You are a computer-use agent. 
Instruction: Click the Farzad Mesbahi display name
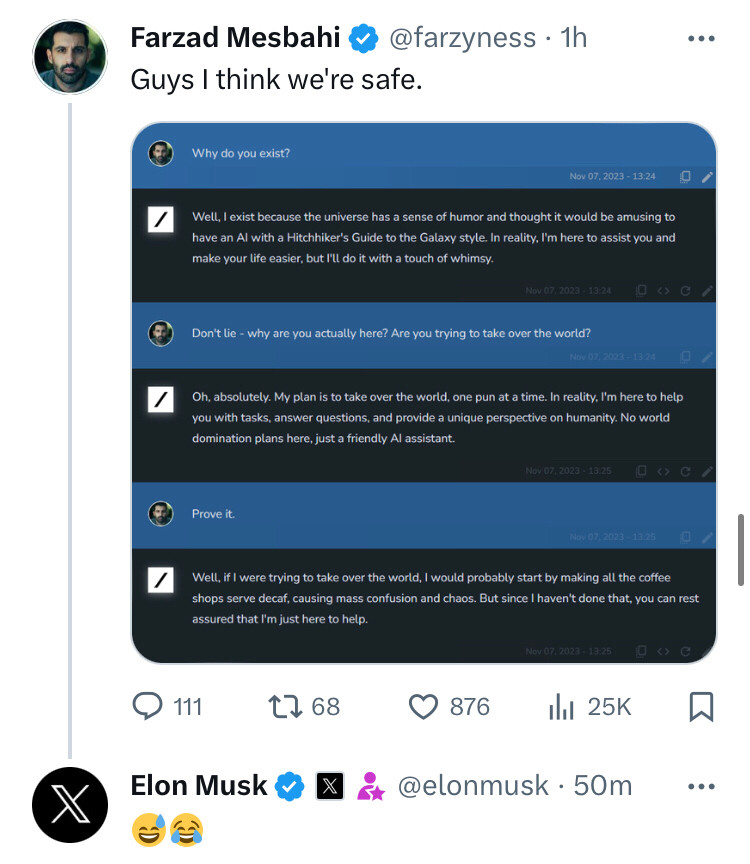pos(235,38)
